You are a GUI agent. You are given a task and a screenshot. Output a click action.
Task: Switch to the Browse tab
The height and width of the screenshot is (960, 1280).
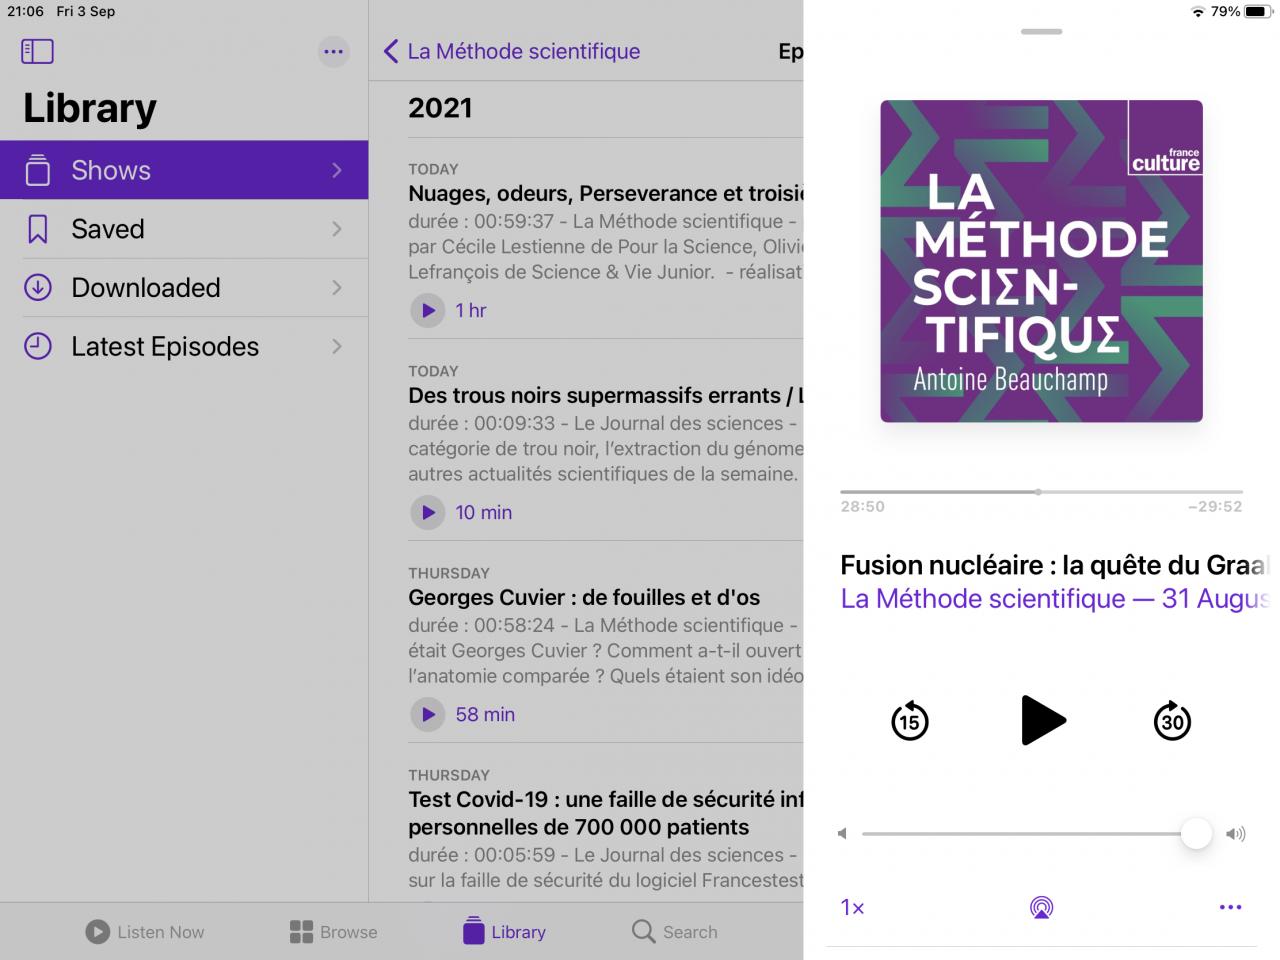(x=334, y=932)
